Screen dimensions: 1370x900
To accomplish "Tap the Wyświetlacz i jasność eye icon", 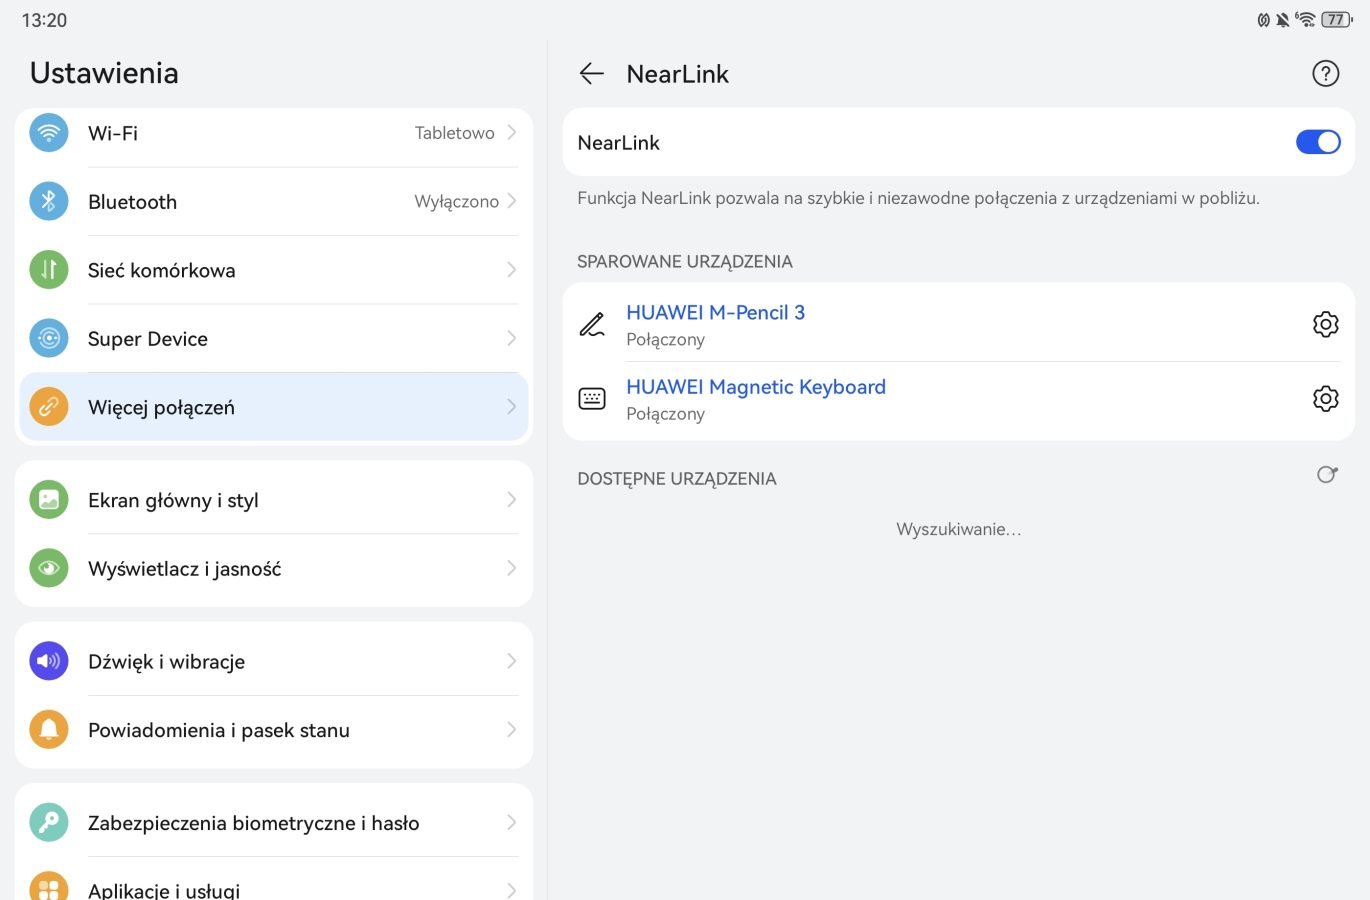I will tap(49, 568).
